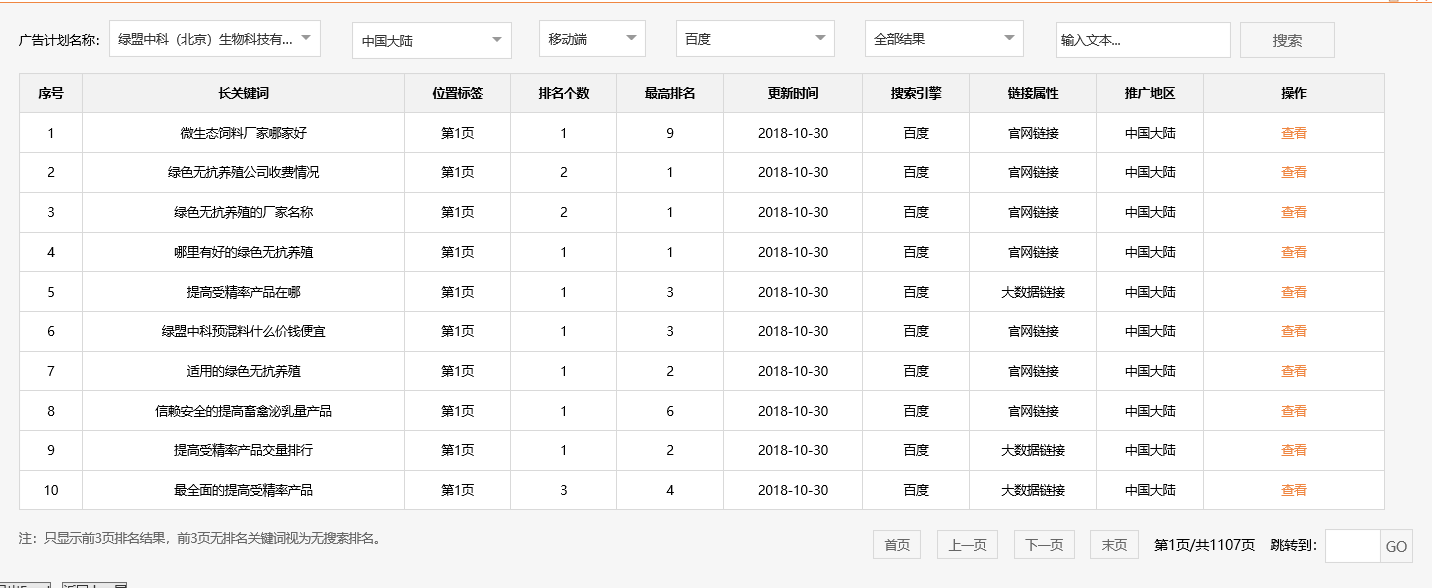This screenshot has width=1432, height=588.
Task: Open 查看 link in row 10
Action: point(1293,490)
